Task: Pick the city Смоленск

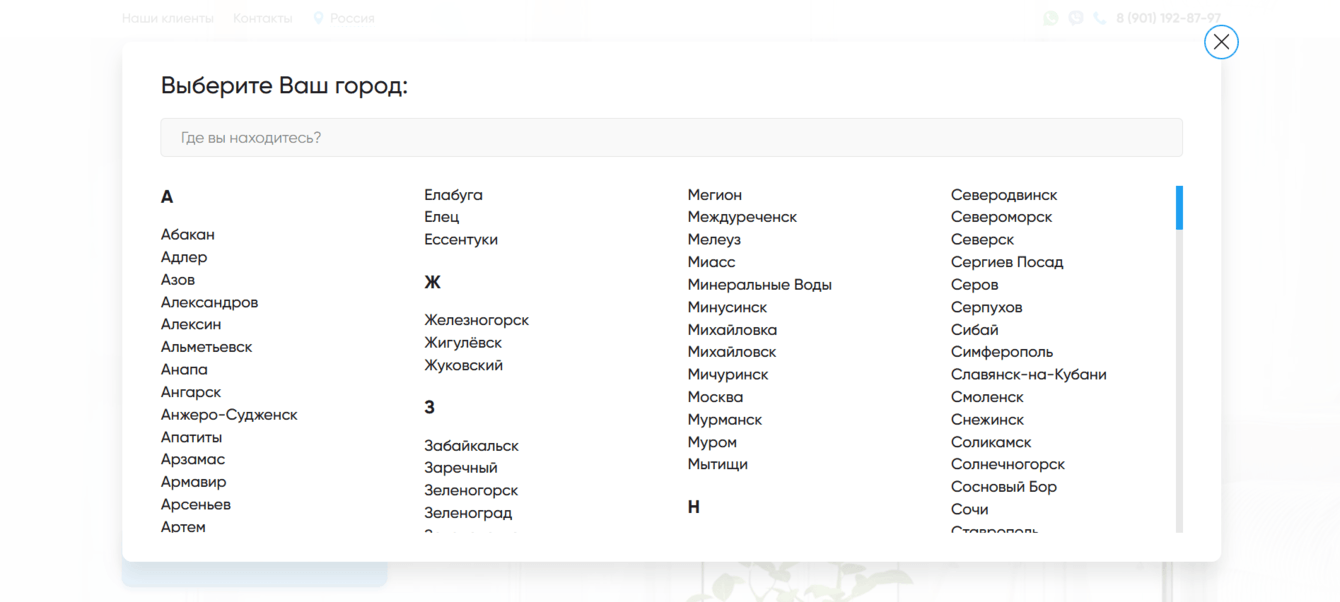Action: [x=988, y=397]
